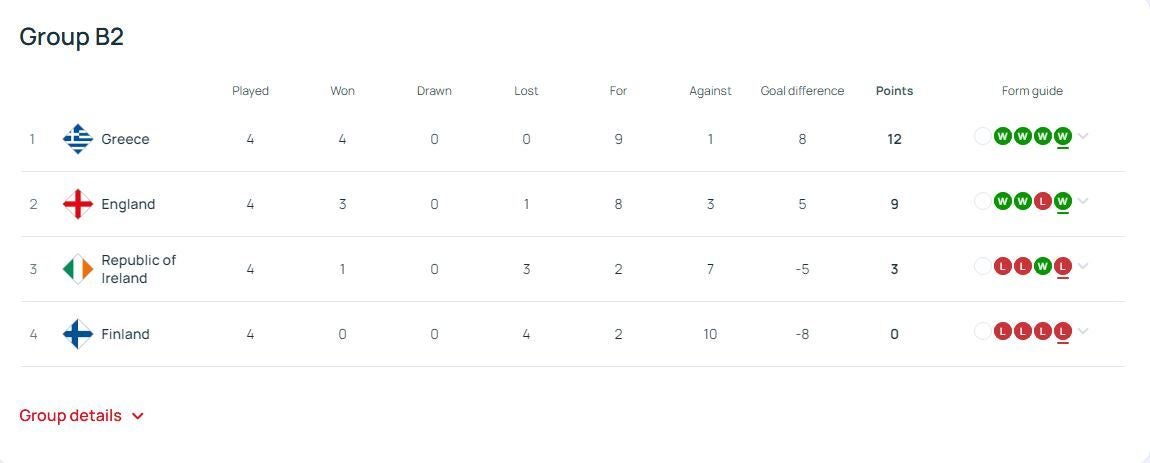
Task: Click the empty form circle in Greece row
Action: coord(983,136)
